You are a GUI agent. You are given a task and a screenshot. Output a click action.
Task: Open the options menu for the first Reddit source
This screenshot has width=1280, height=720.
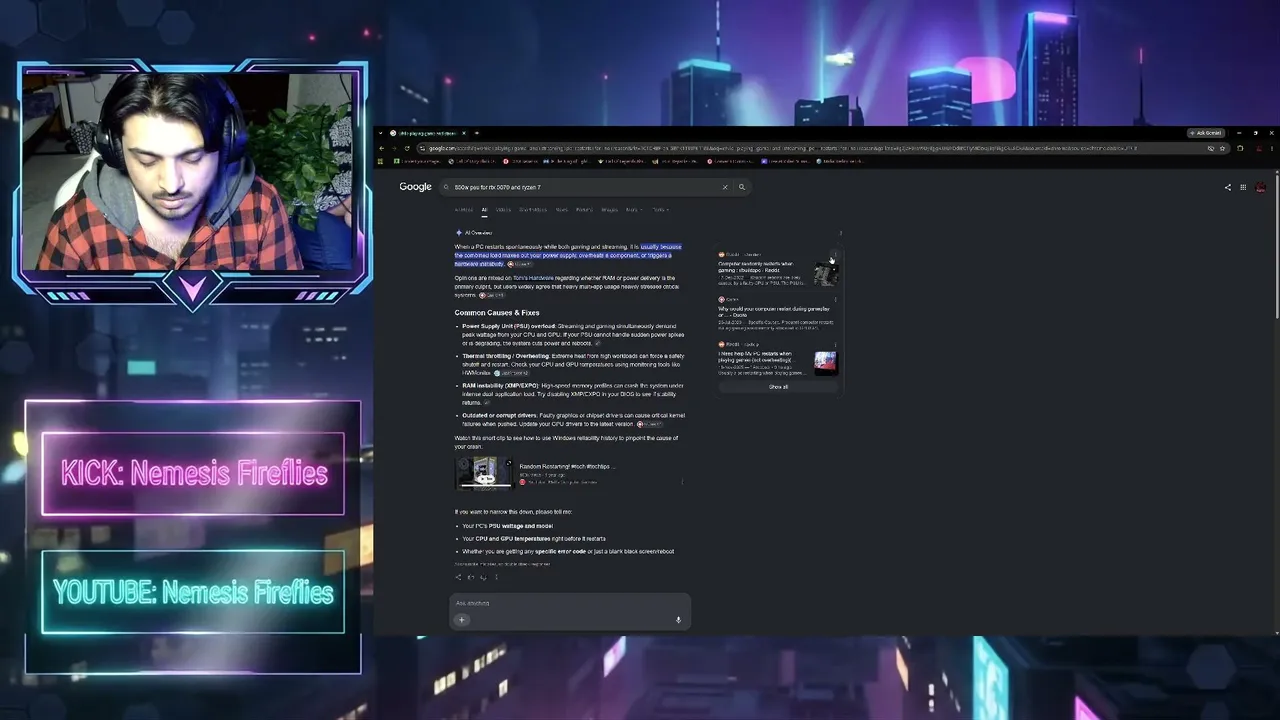(835, 255)
